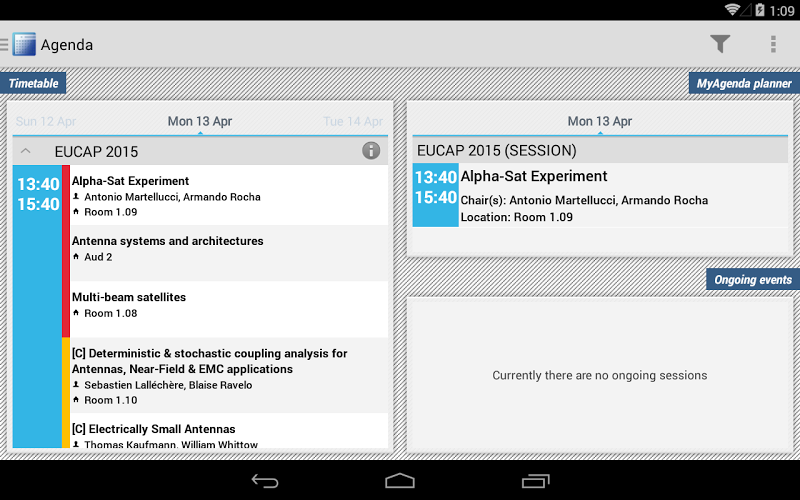Tap the Android recent apps button

tap(535, 481)
